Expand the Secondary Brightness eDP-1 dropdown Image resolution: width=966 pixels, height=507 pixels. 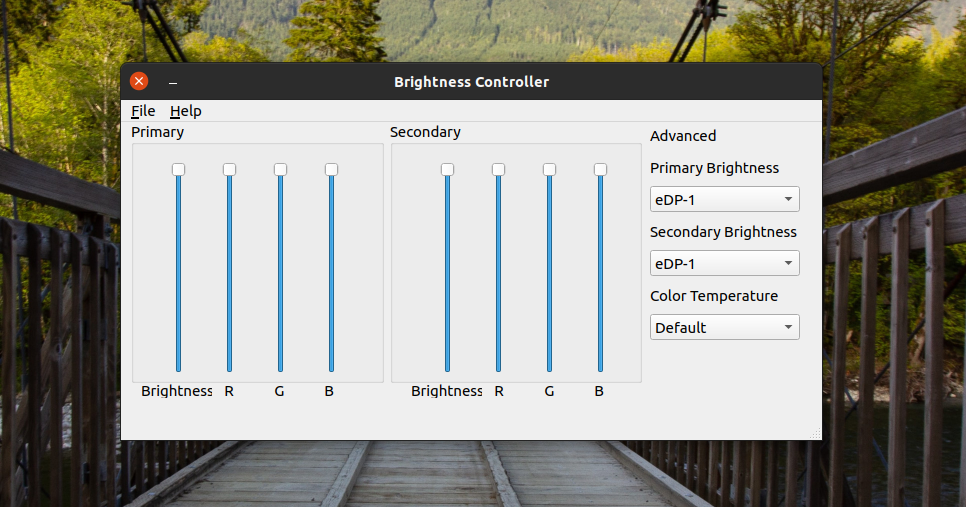point(725,264)
